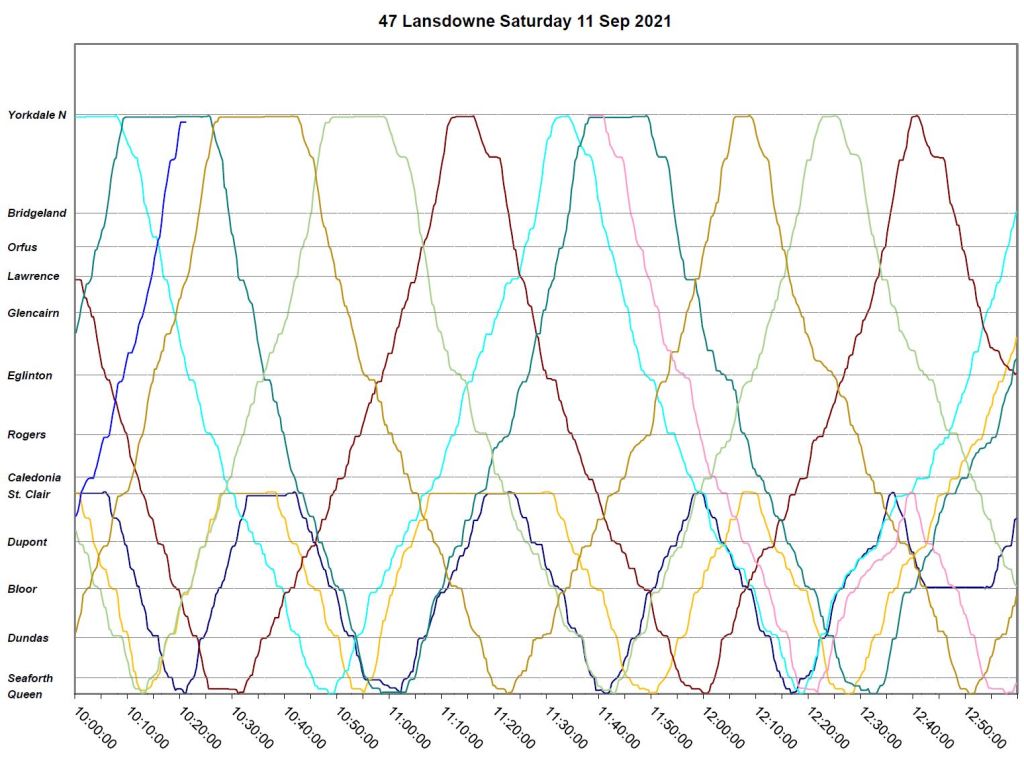Select the Seaforth stop label
Image resolution: width=1024 pixels, height=758 pixels.
31,678
